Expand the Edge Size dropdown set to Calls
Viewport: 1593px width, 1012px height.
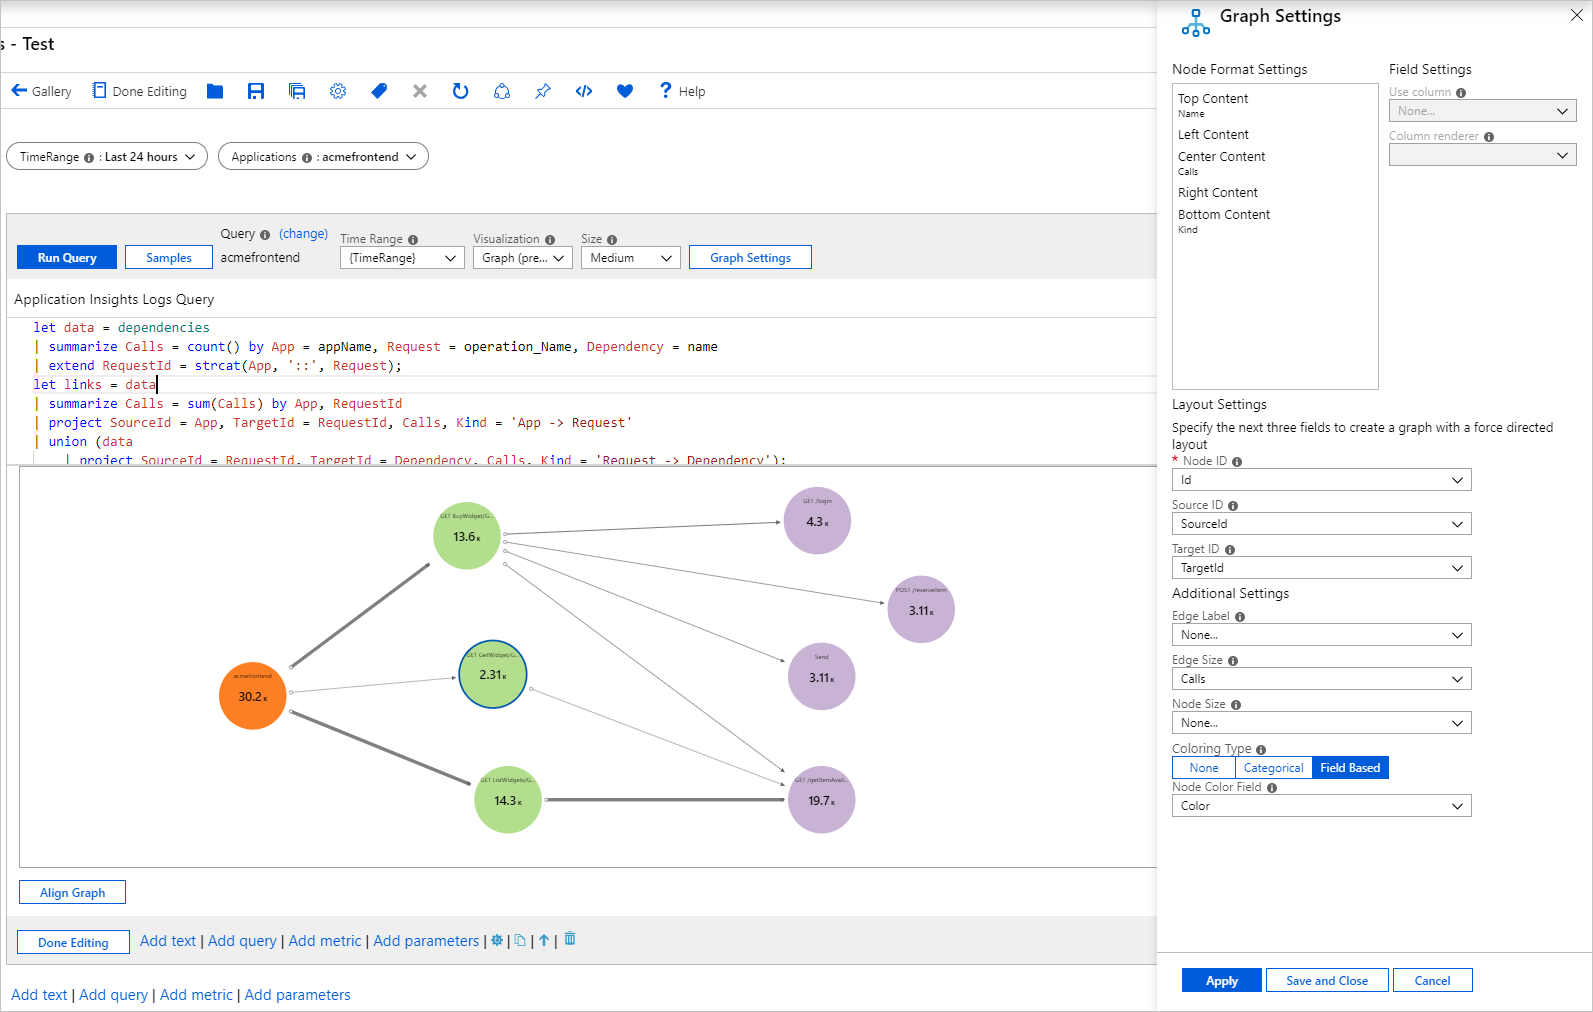click(x=1321, y=679)
